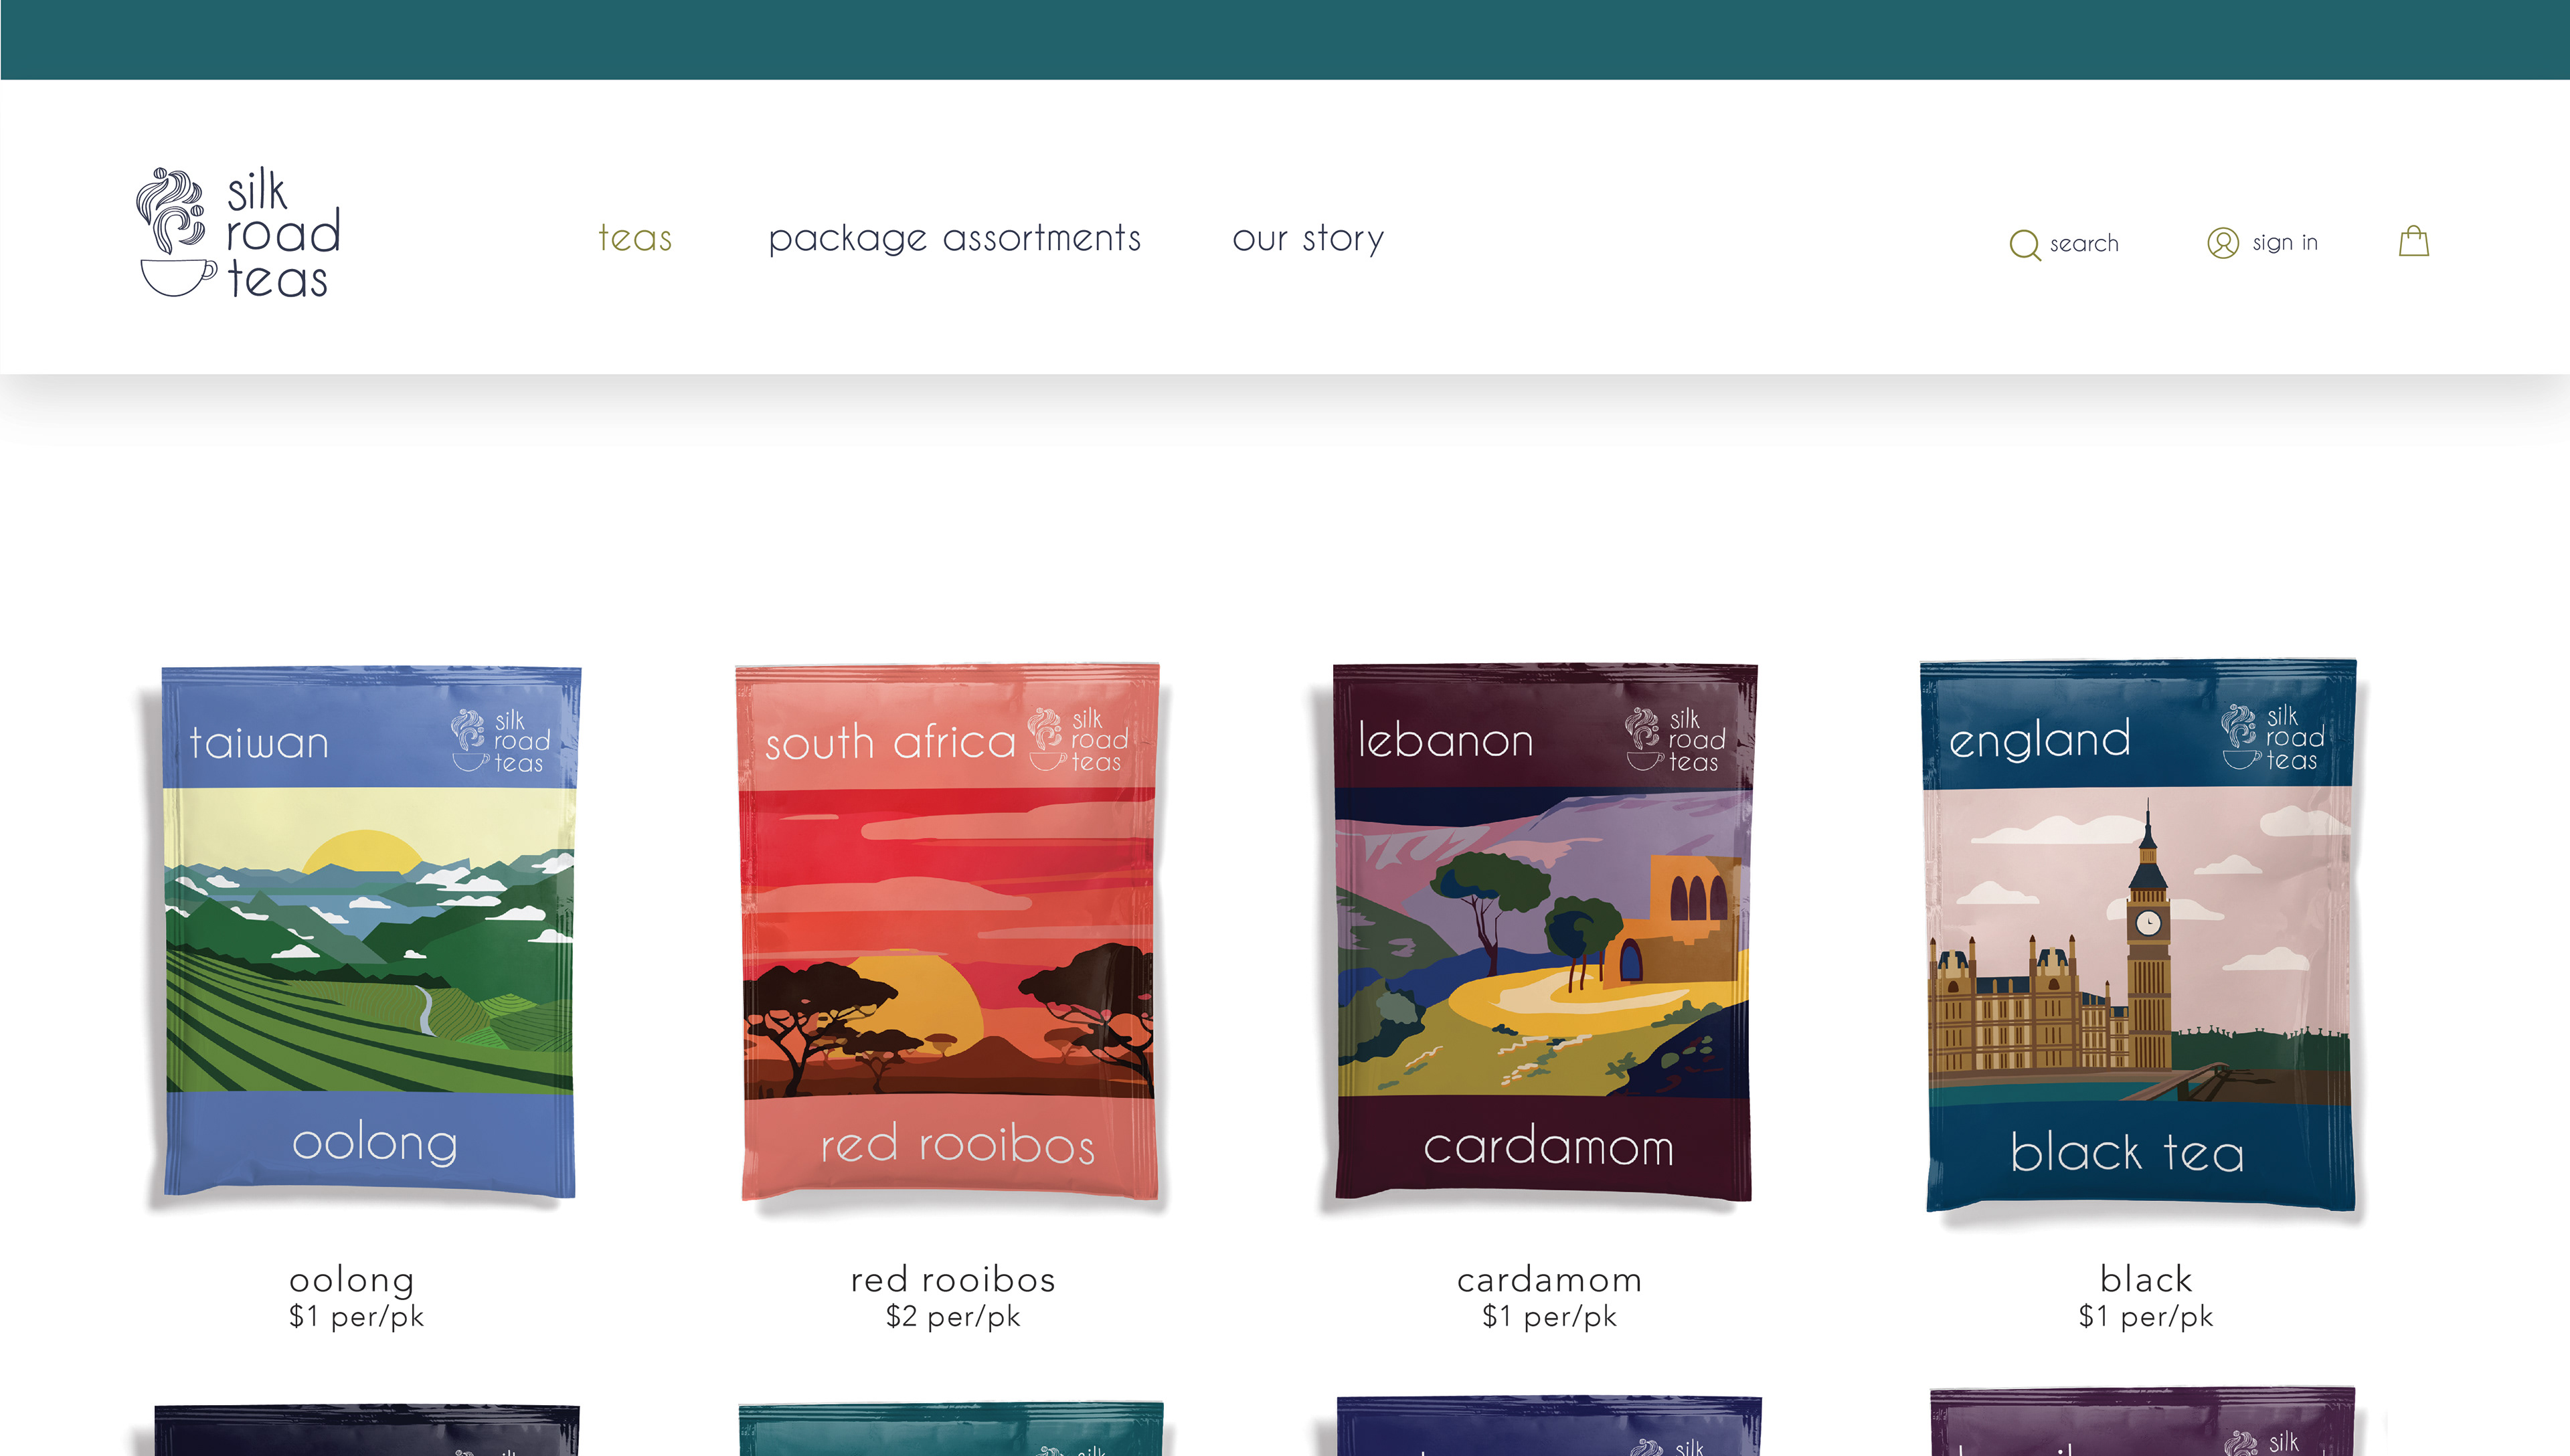Select the England black tea packet

(2139, 935)
